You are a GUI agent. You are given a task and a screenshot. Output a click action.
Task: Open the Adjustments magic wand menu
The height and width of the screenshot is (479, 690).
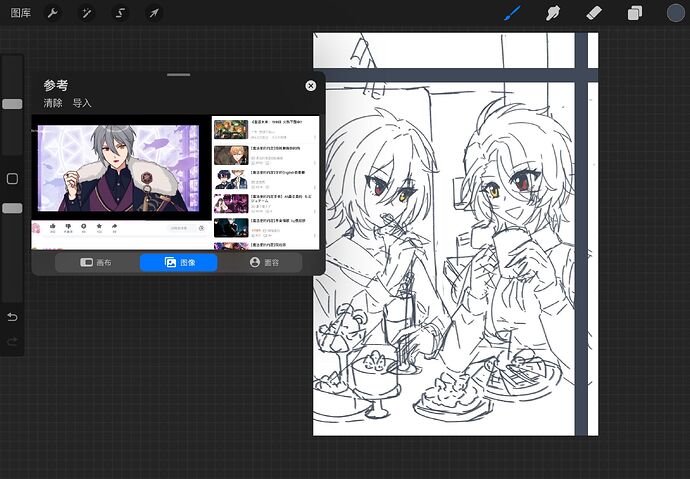point(86,13)
